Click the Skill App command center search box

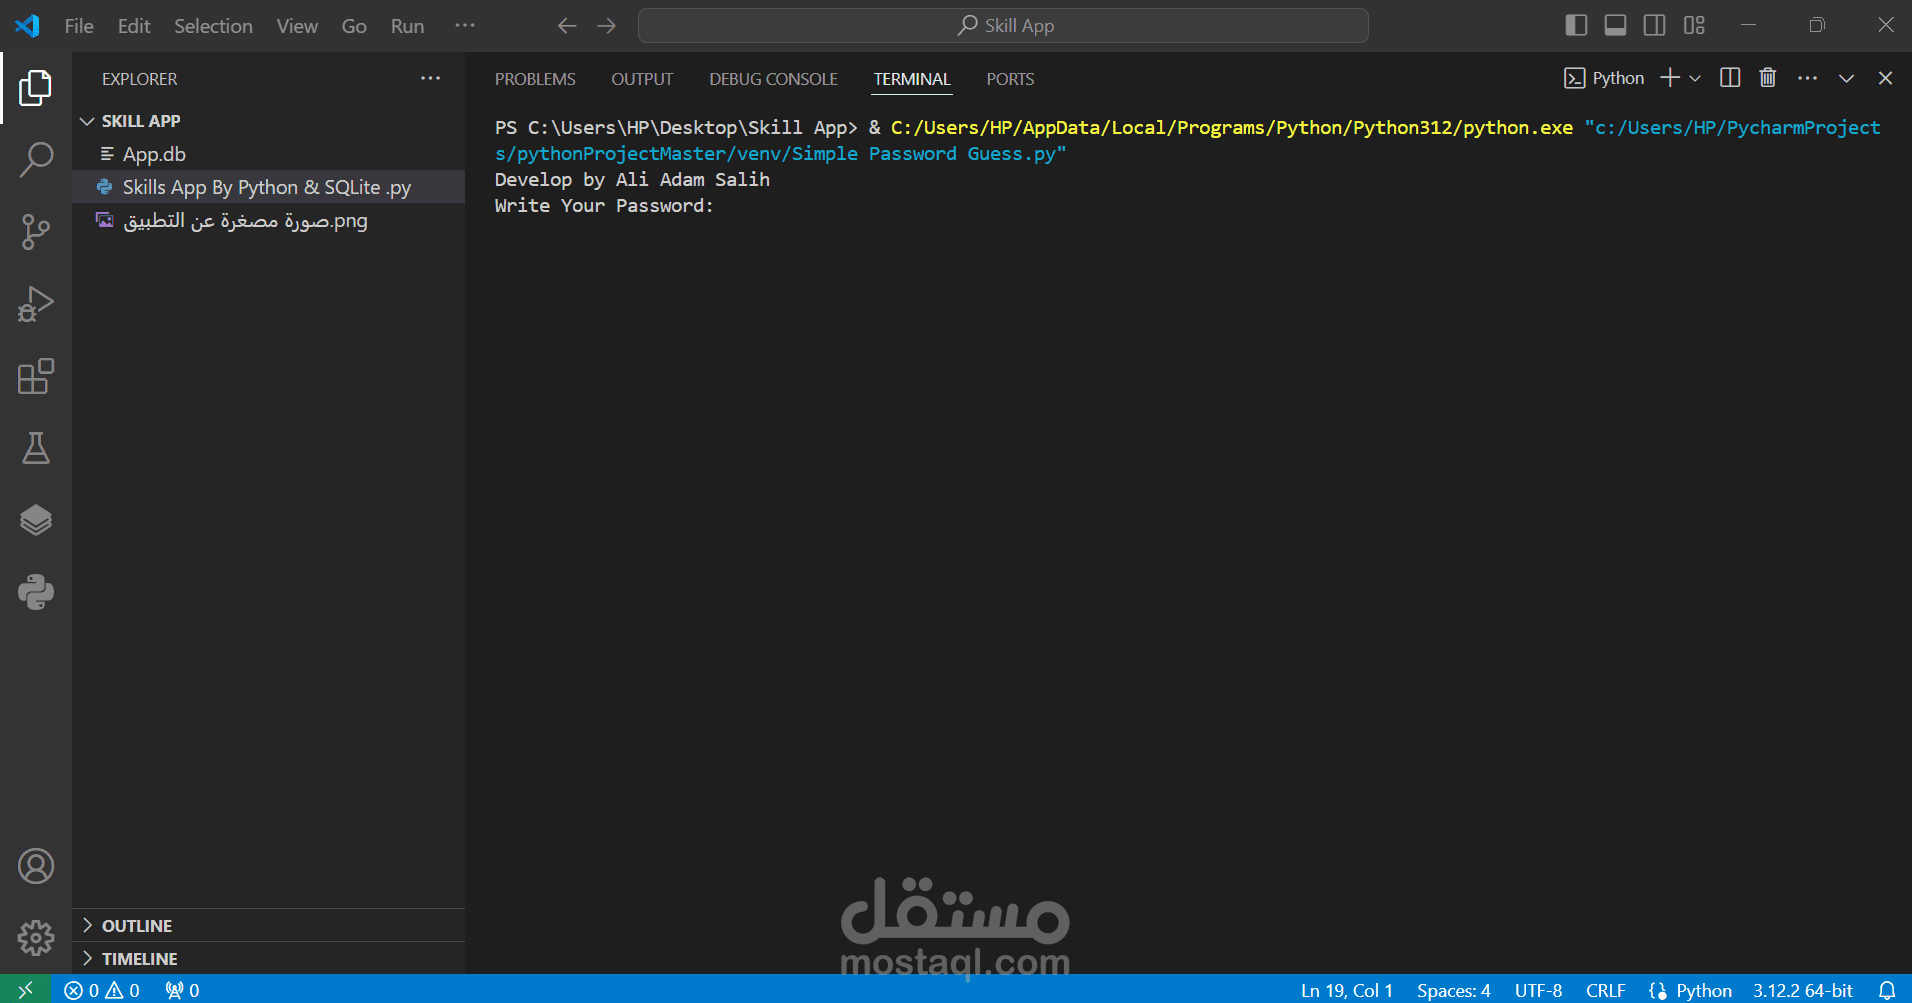pyautogui.click(x=1003, y=26)
